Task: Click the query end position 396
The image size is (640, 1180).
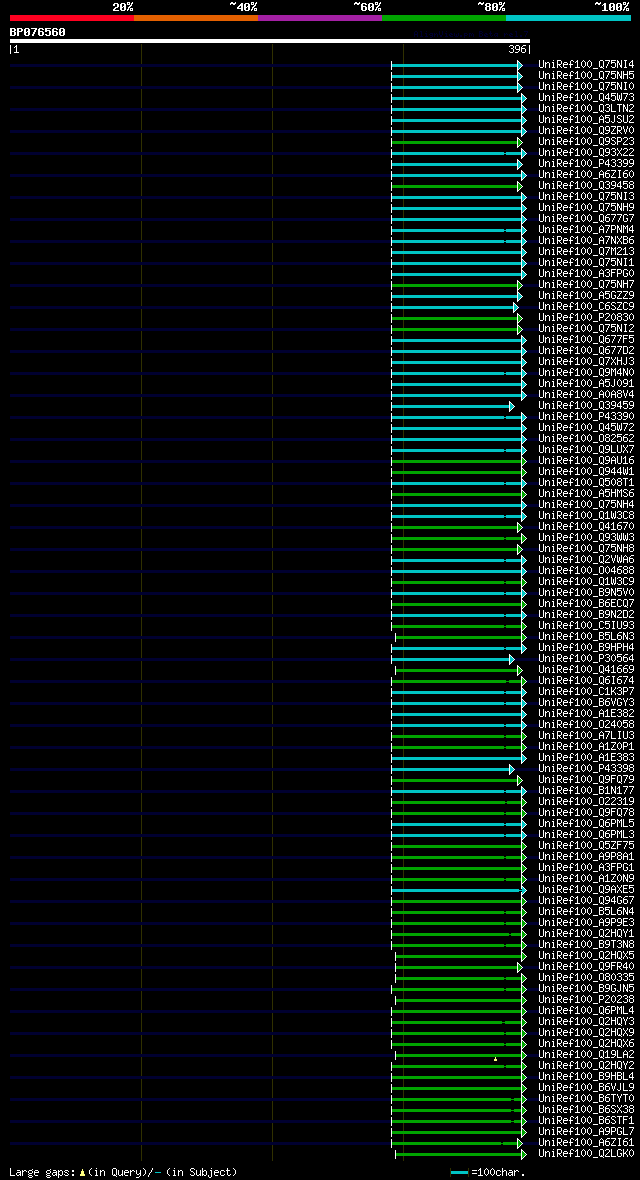Action: click(518, 50)
